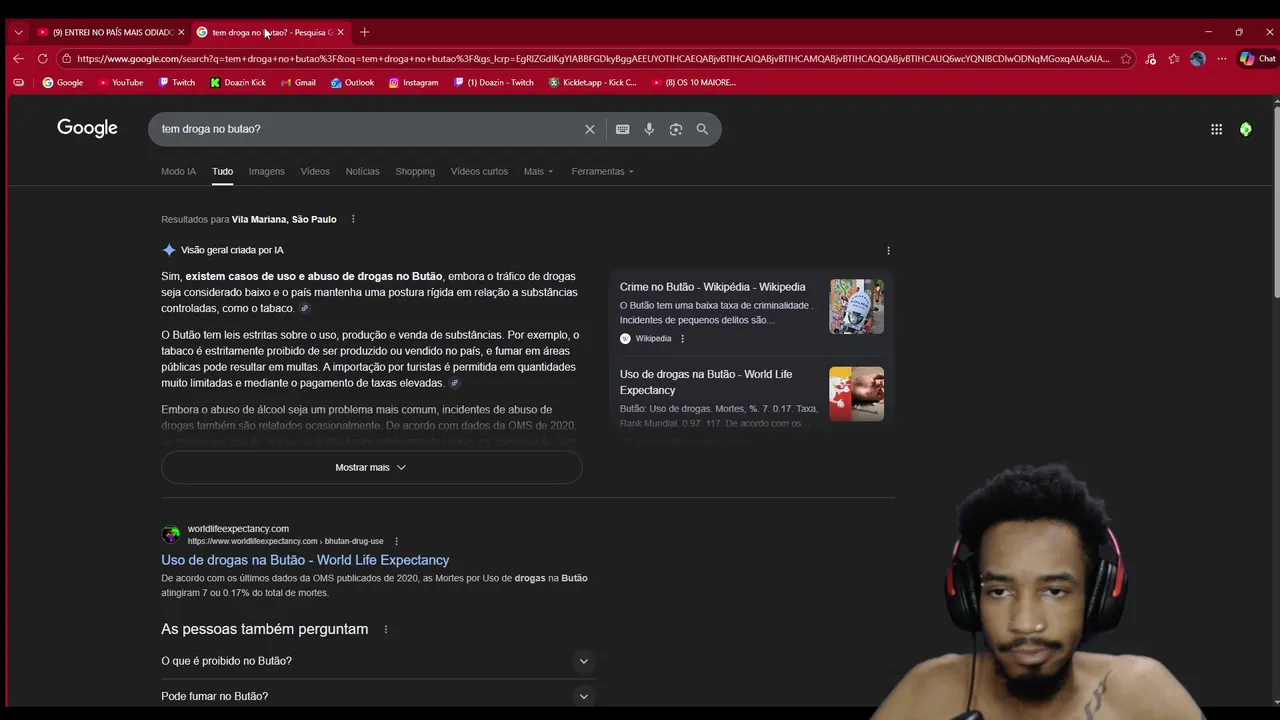Open location options next to Vila Mariana
Viewport: 1280px width, 720px height.
[x=353, y=219]
